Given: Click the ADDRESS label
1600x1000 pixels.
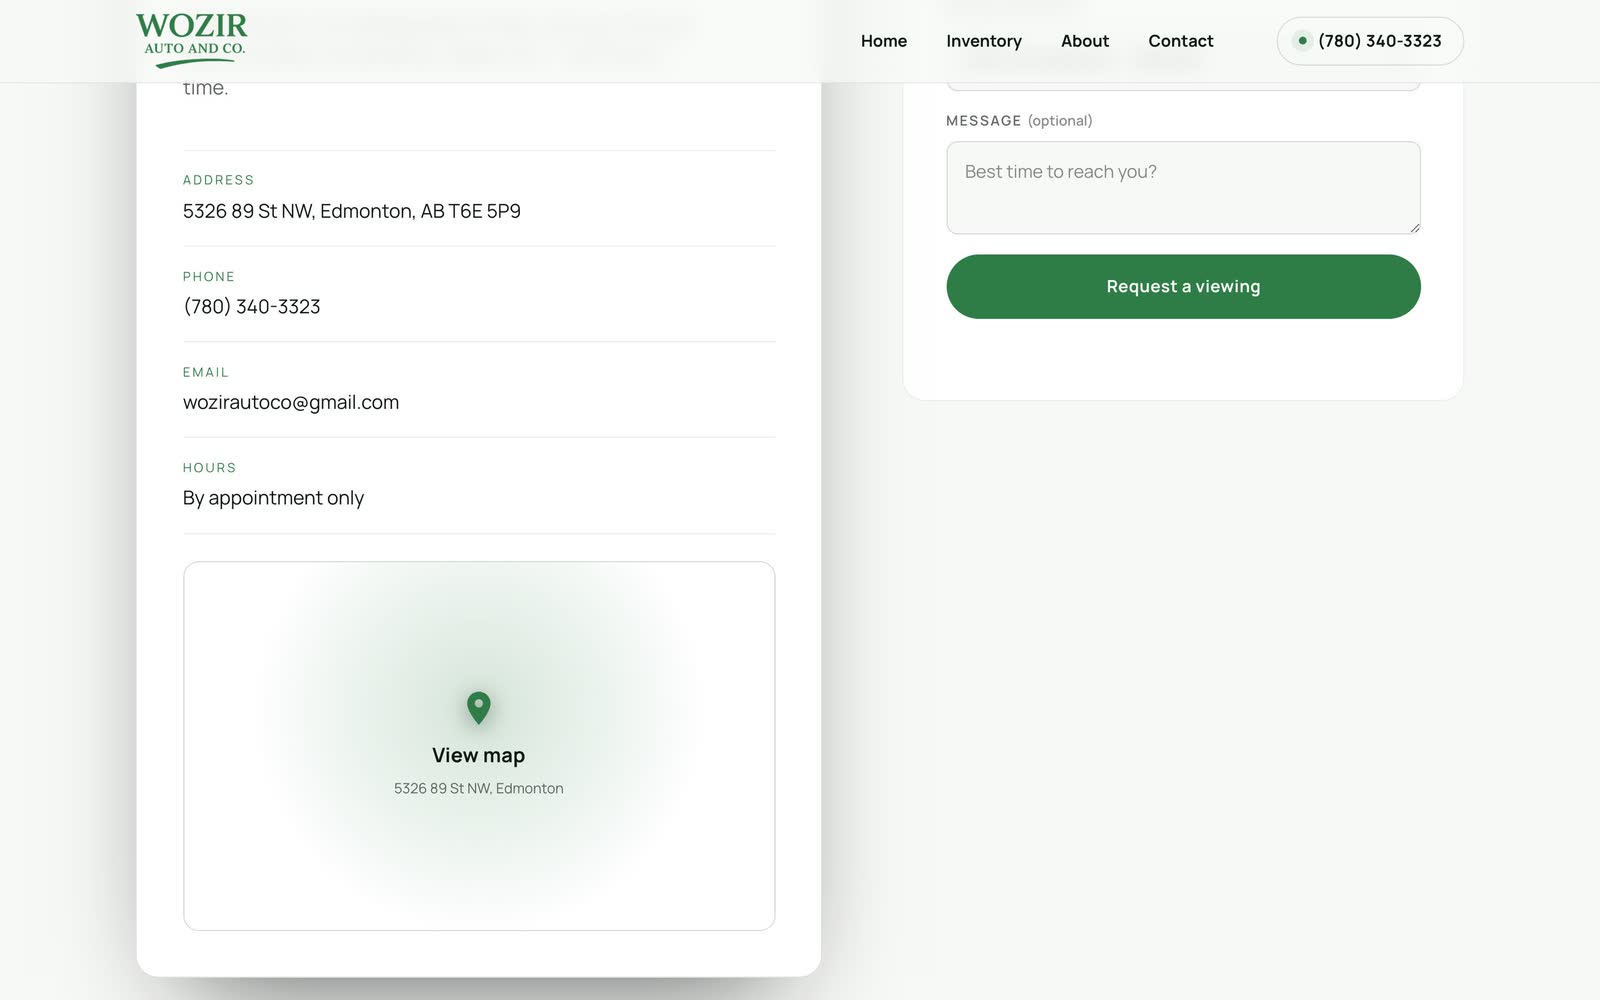Looking at the screenshot, I should (x=219, y=180).
